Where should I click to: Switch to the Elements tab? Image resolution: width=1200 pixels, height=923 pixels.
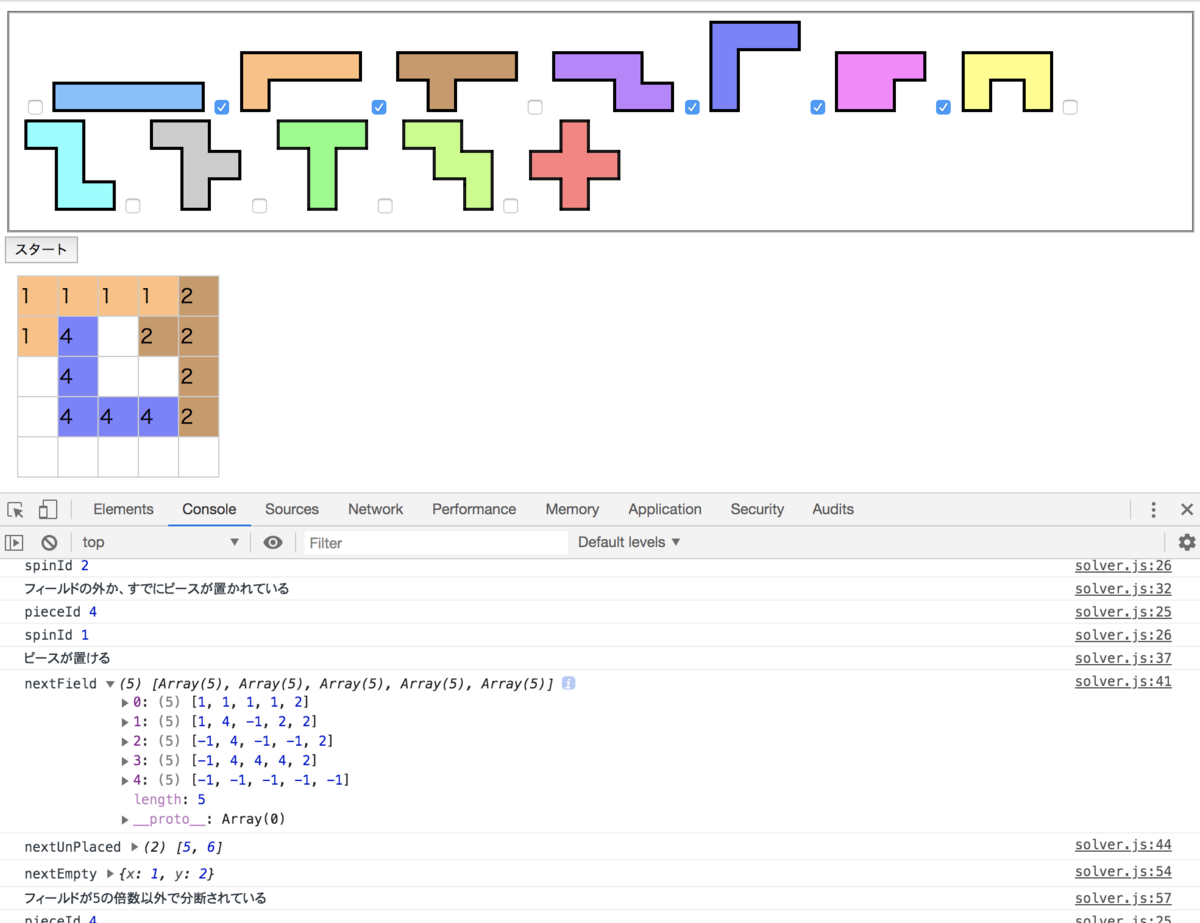[x=123, y=509]
